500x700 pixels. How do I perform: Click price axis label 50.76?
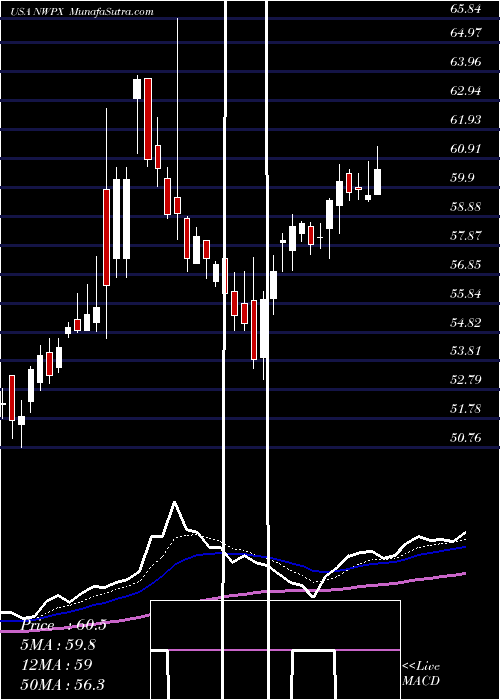(x=466, y=438)
